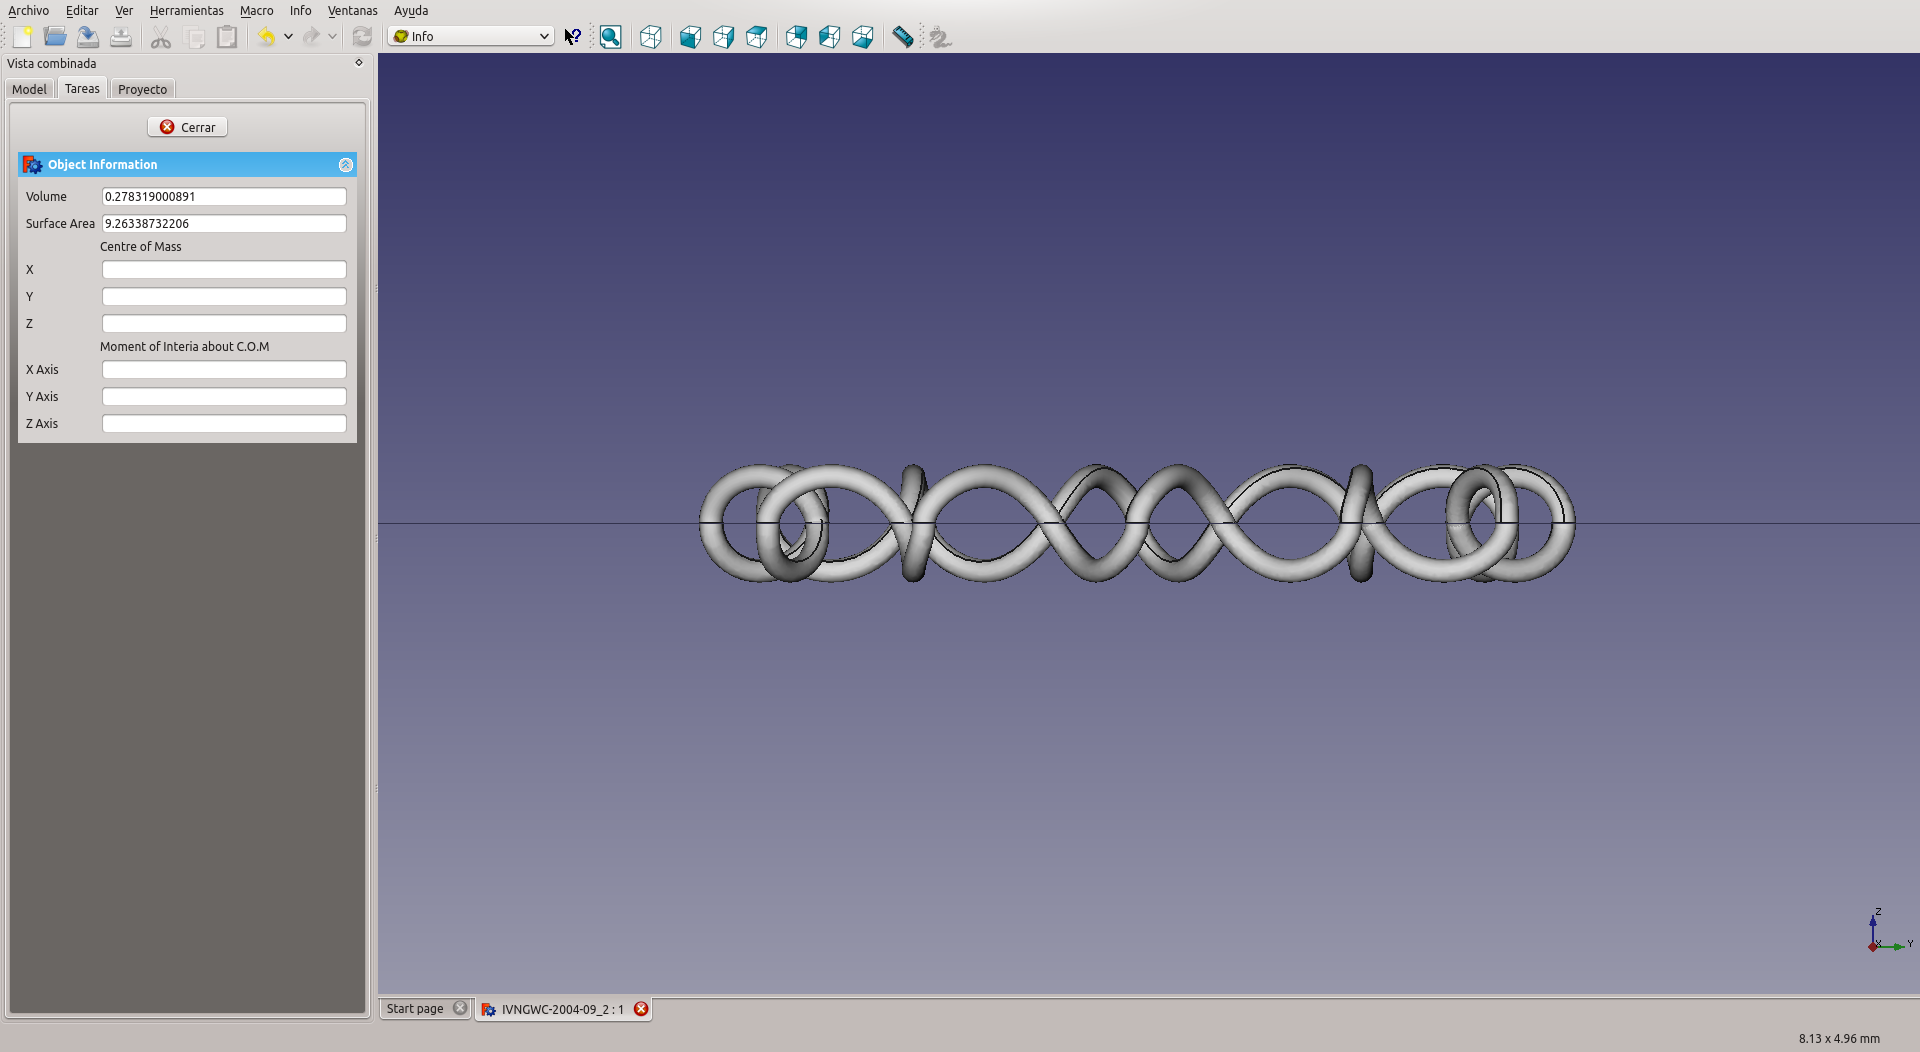Click the Surface Area value field
The image size is (1920, 1052).
[x=224, y=224]
